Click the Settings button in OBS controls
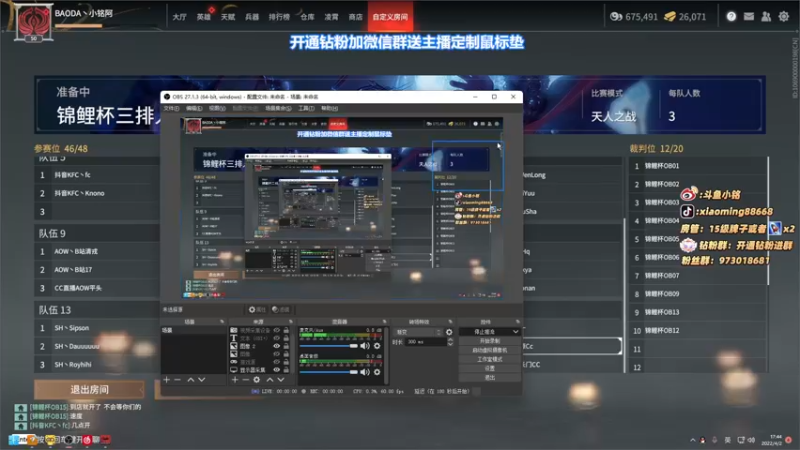Viewport: 800px width, 450px height. click(490, 368)
